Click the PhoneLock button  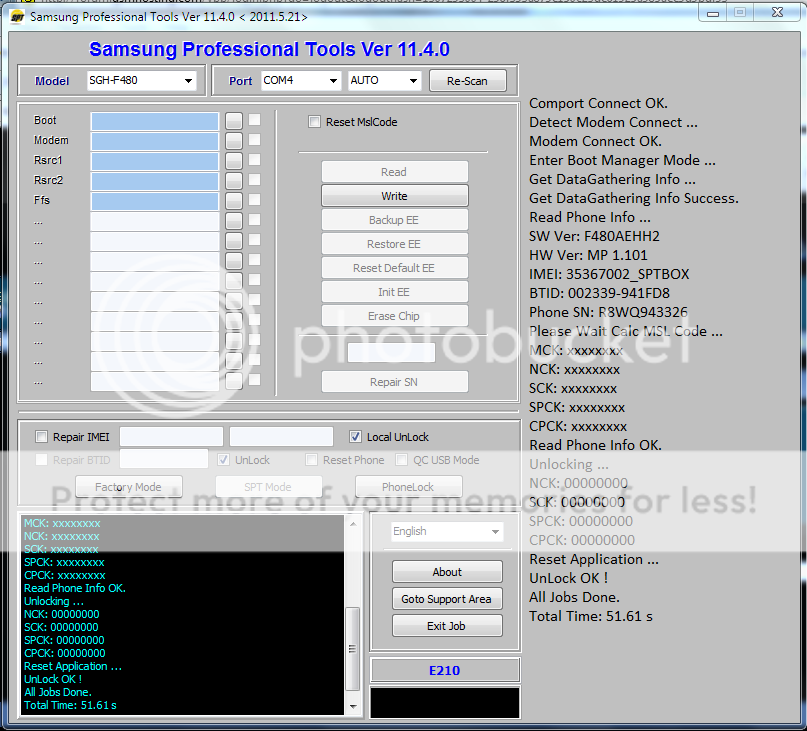coord(409,486)
